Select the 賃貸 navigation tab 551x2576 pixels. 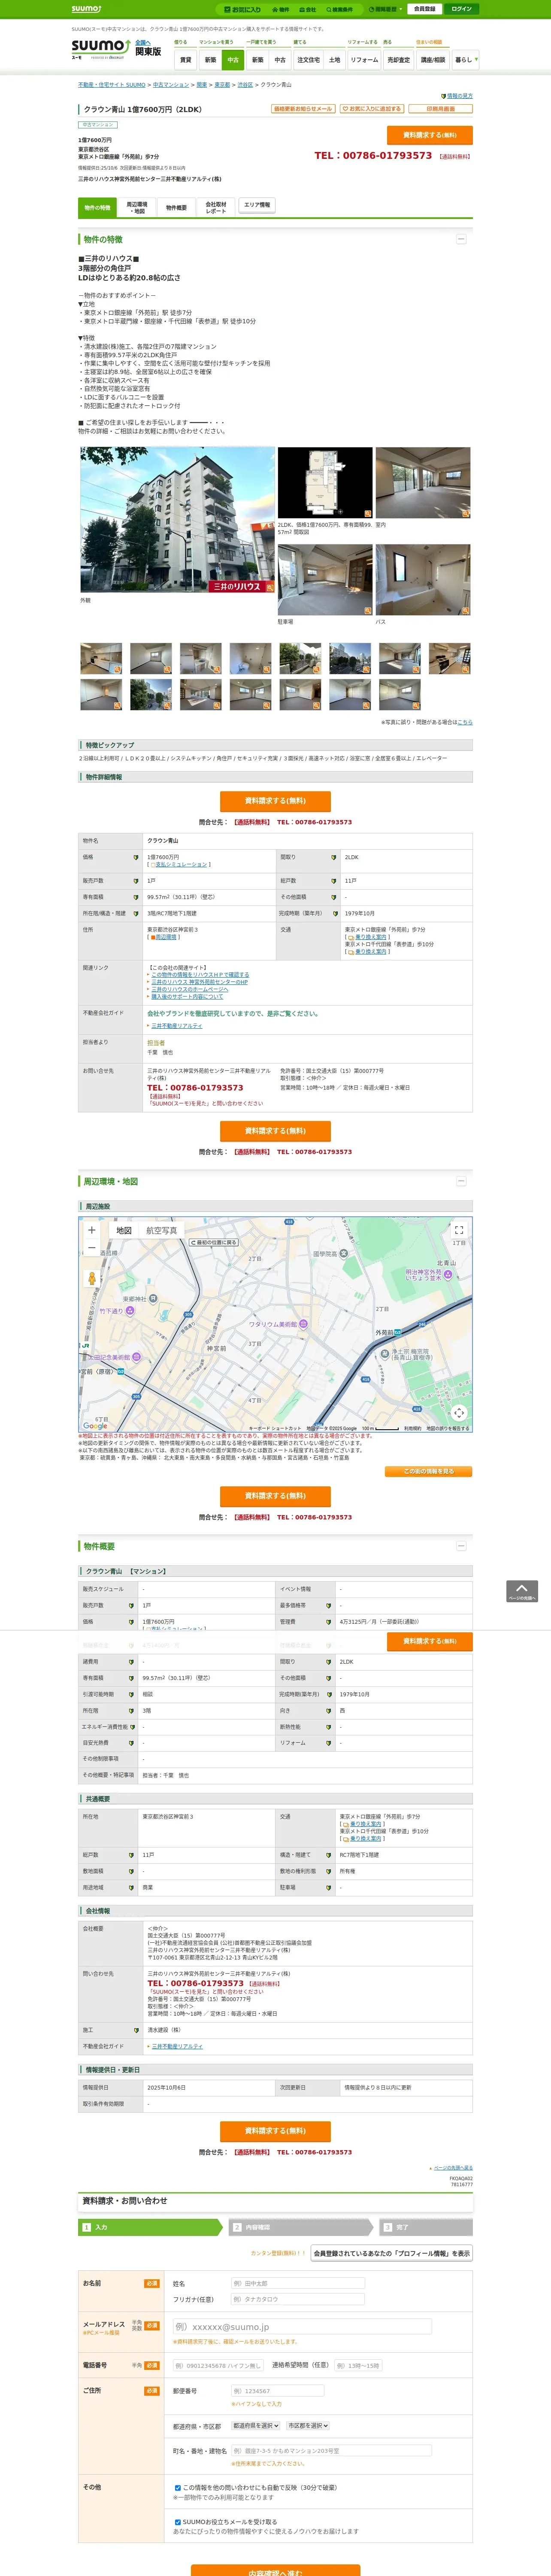[x=185, y=60]
